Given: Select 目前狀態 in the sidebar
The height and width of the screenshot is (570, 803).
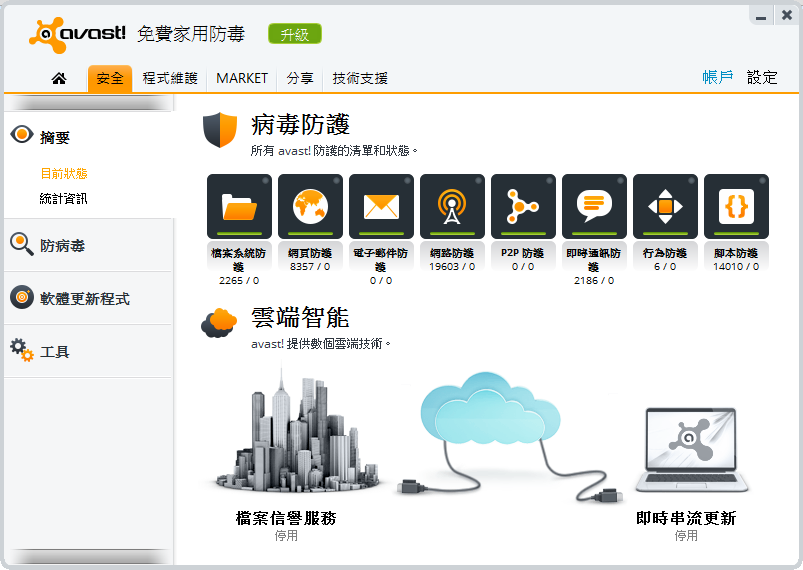Looking at the screenshot, I should click(64, 174).
